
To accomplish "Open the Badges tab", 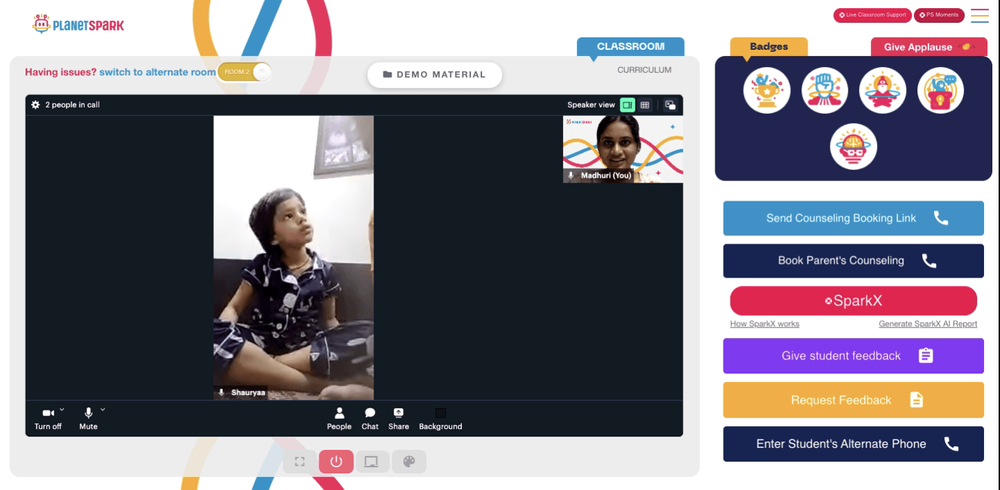I will [768, 47].
